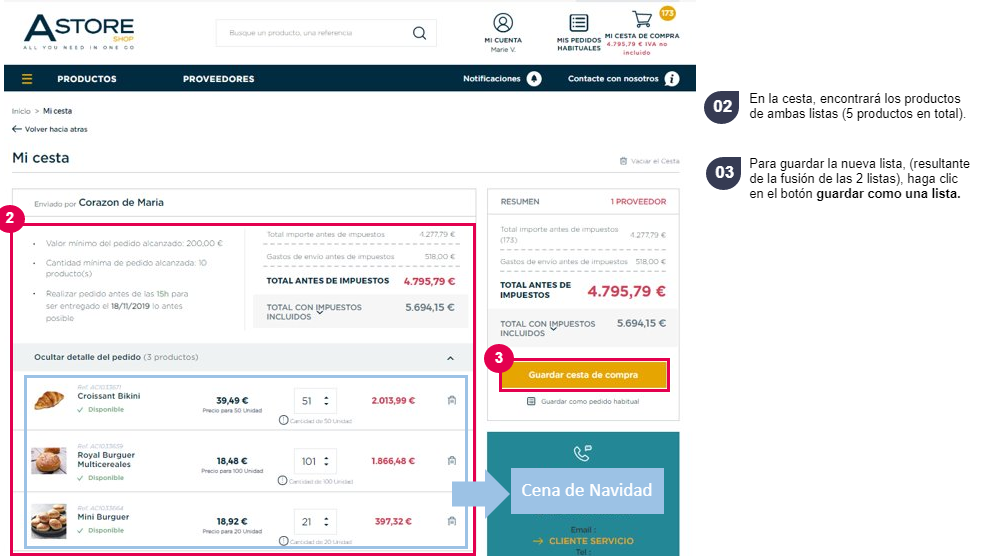Click Guardar cesta de compra button
The height and width of the screenshot is (556, 993).
[x=583, y=375]
